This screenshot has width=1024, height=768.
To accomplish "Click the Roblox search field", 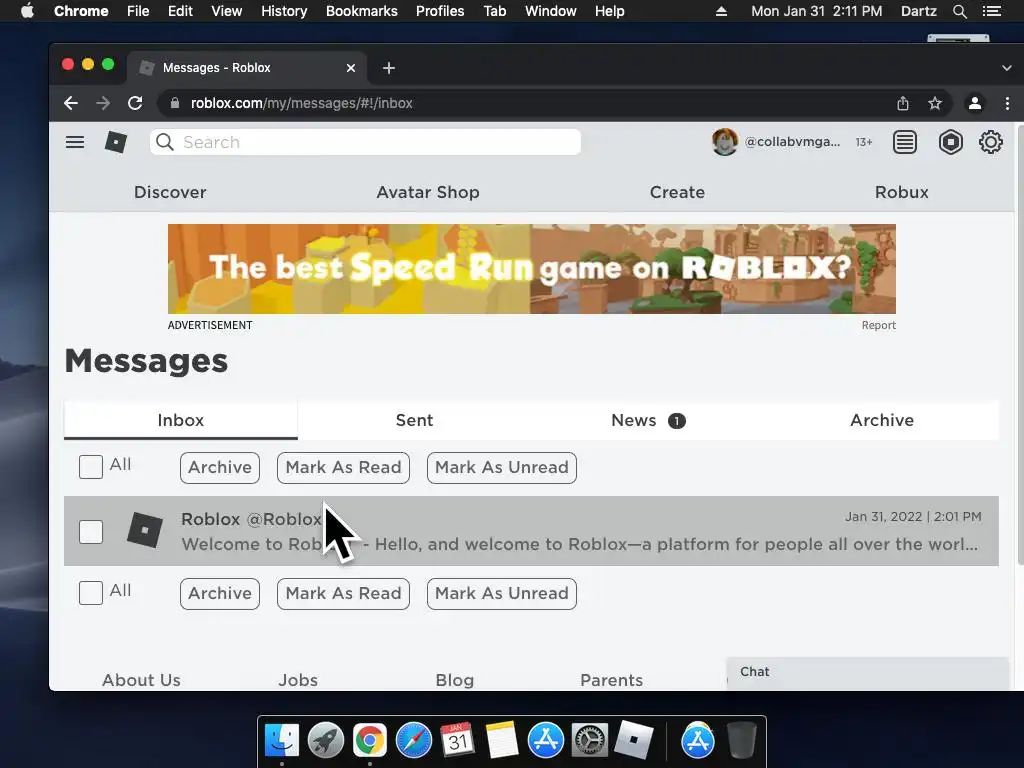I will [365, 142].
